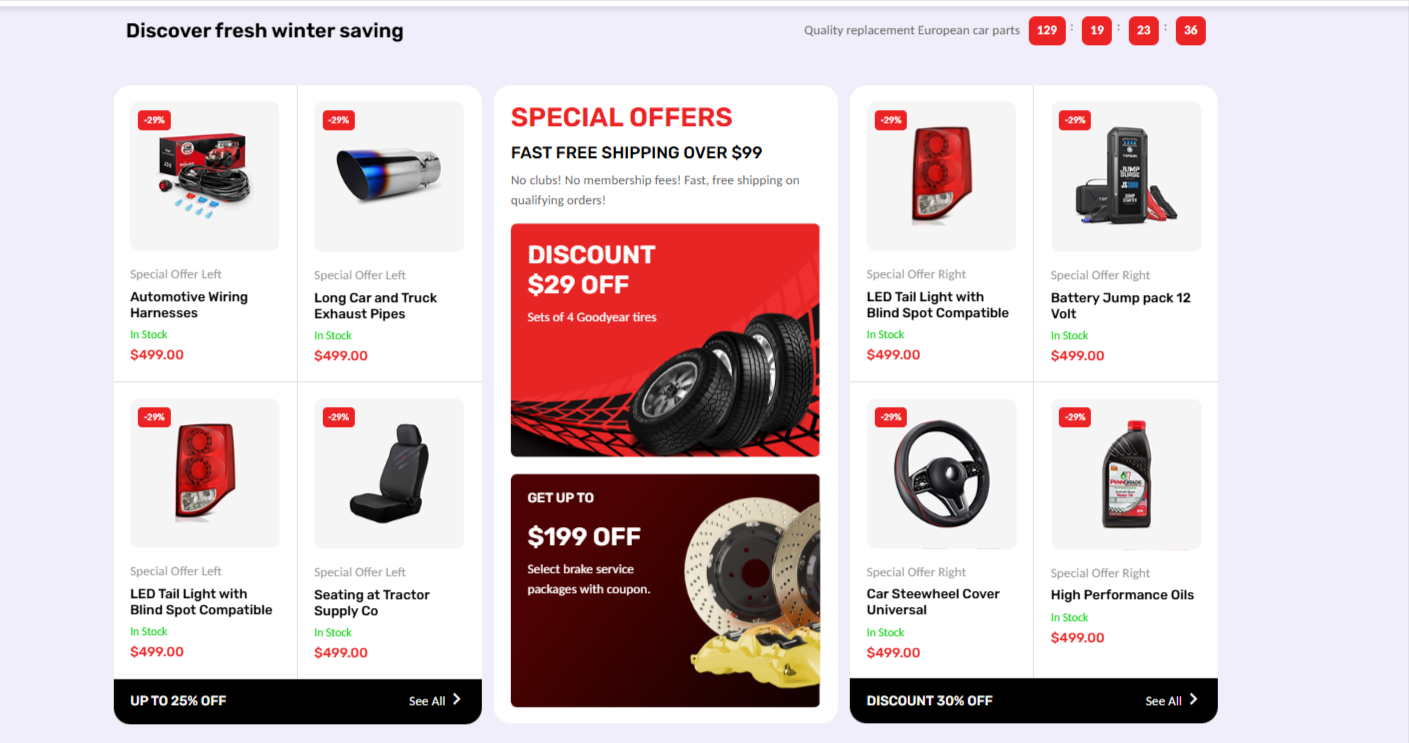Open the High Performance Oils title link
This screenshot has height=743, width=1409.
click(1122, 595)
